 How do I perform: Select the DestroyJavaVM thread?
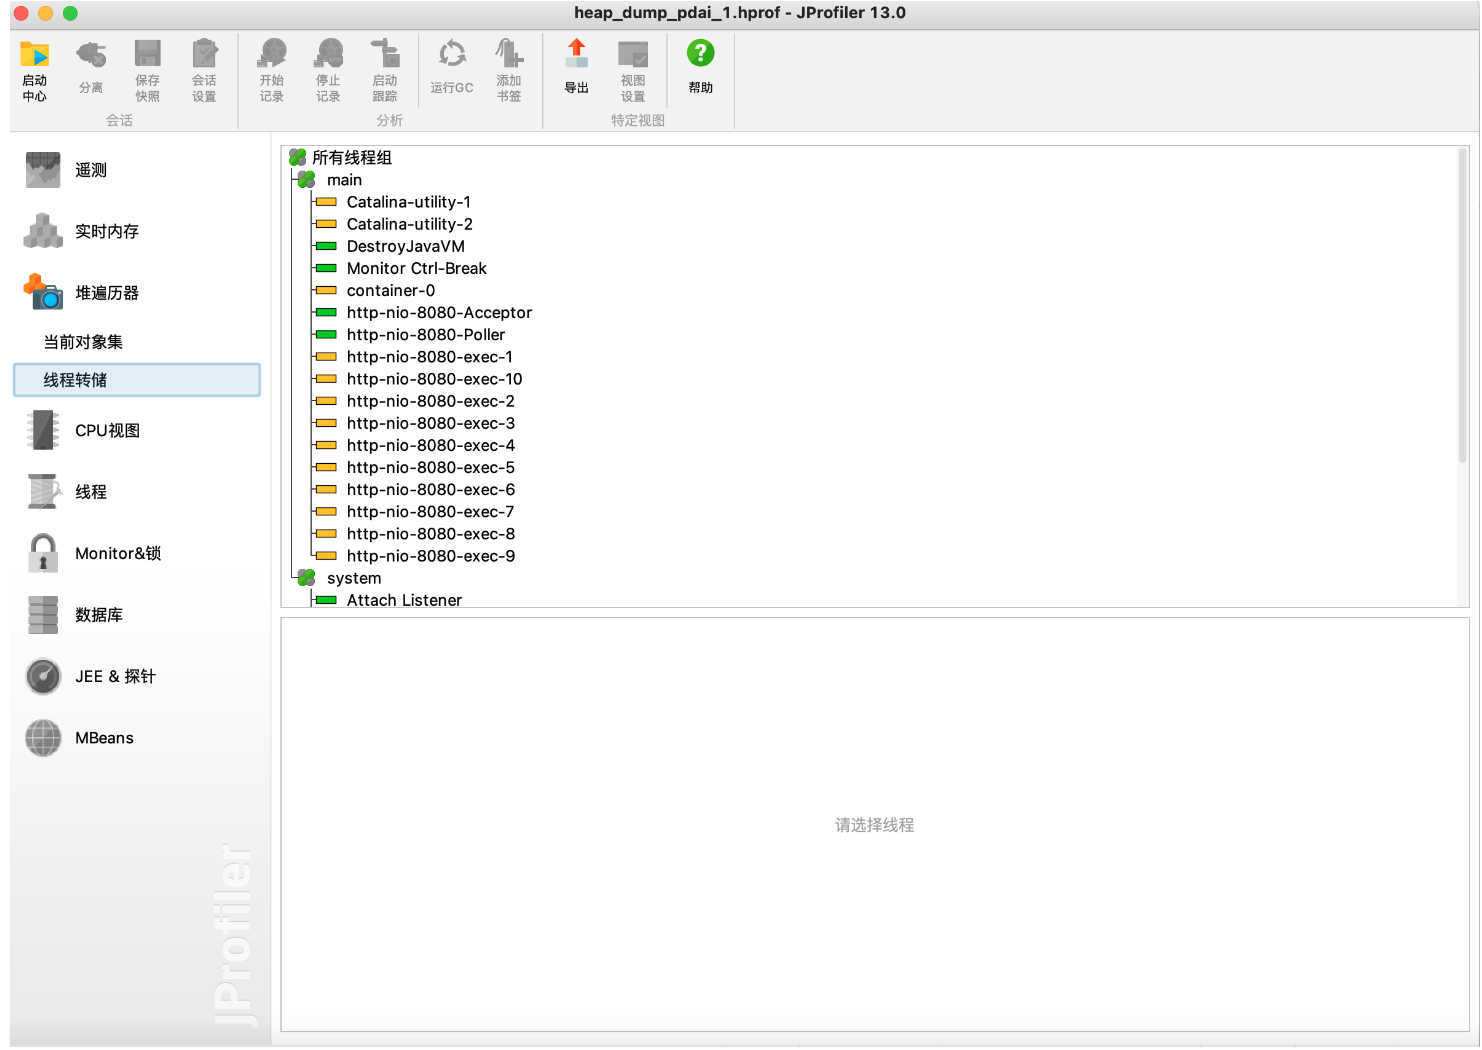click(x=405, y=246)
